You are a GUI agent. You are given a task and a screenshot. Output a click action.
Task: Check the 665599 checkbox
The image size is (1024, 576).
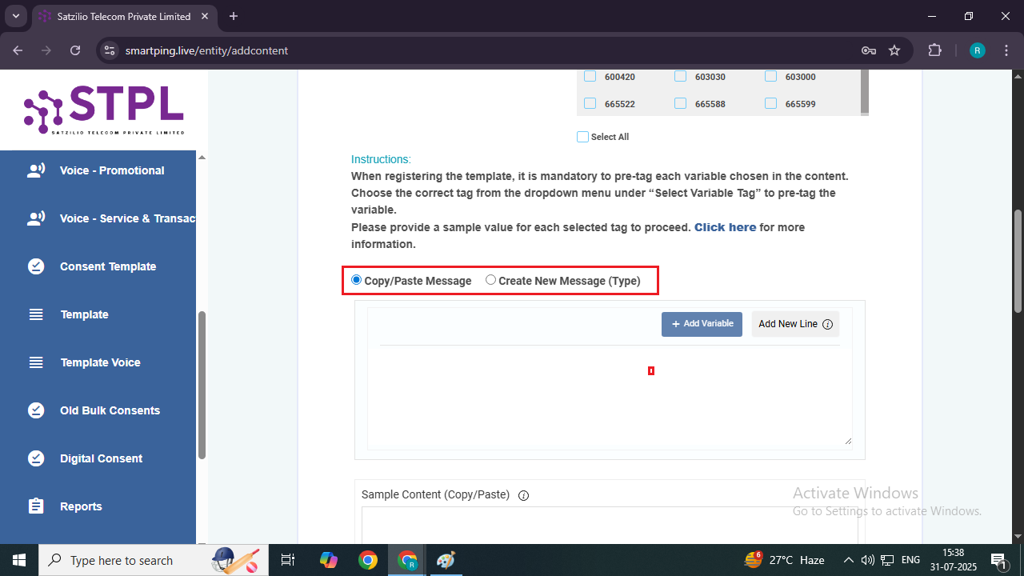pos(771,103)
